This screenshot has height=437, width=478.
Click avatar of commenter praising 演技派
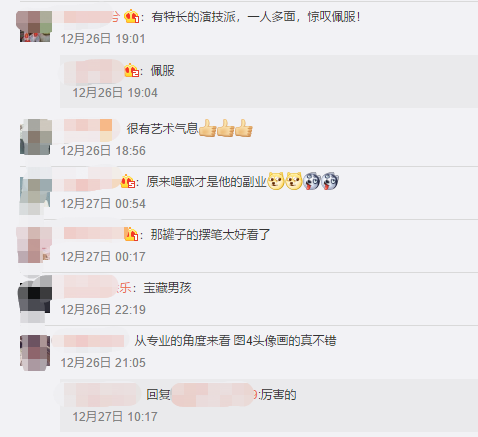[35, 26]
